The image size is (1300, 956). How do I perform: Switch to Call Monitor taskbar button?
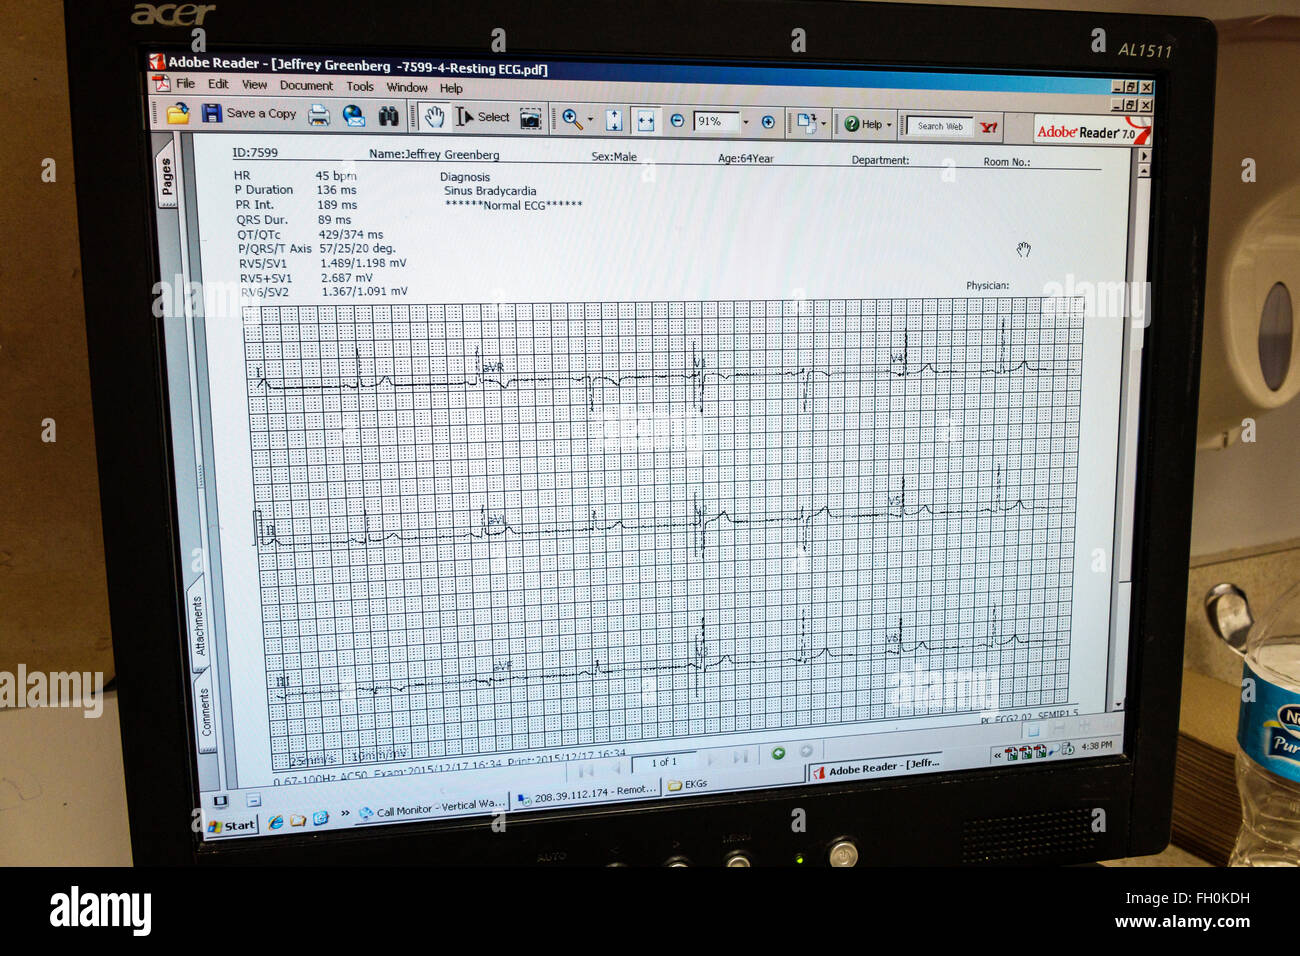coord(432,808)
